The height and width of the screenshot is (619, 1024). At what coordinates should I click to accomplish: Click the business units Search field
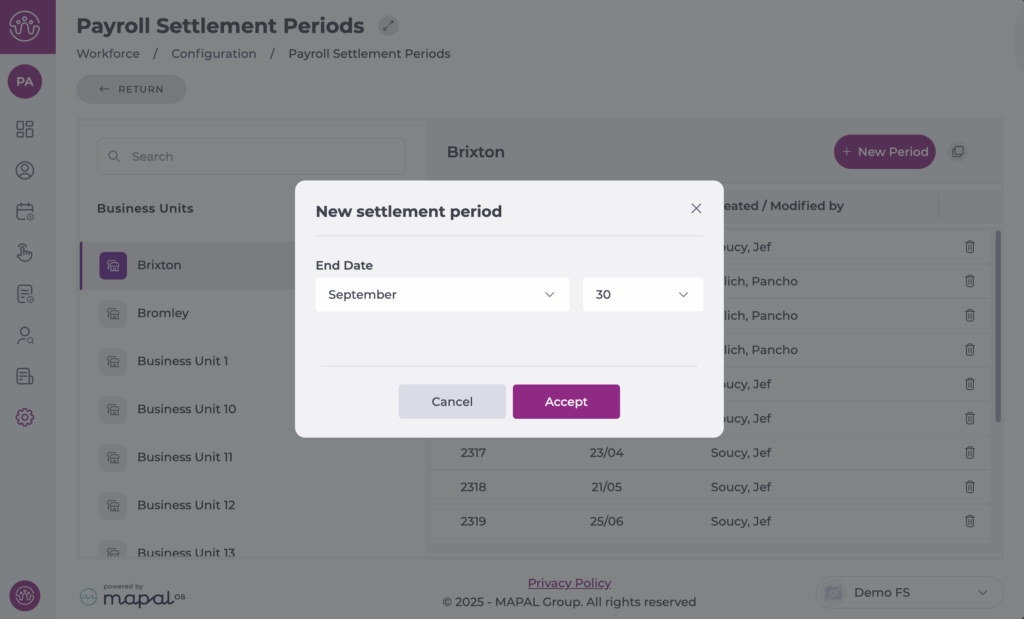(x=251, y=157)
